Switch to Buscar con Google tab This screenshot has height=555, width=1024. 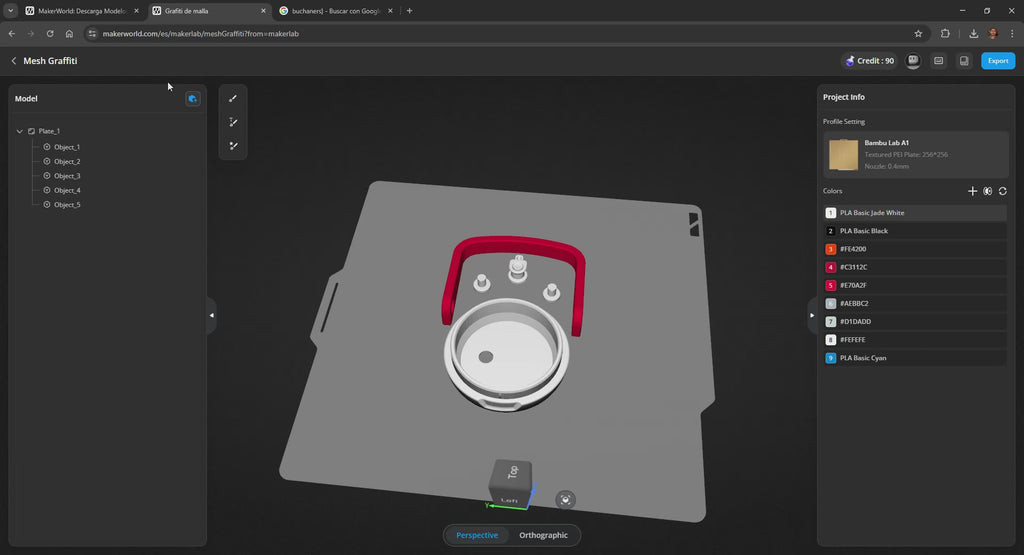336,10
